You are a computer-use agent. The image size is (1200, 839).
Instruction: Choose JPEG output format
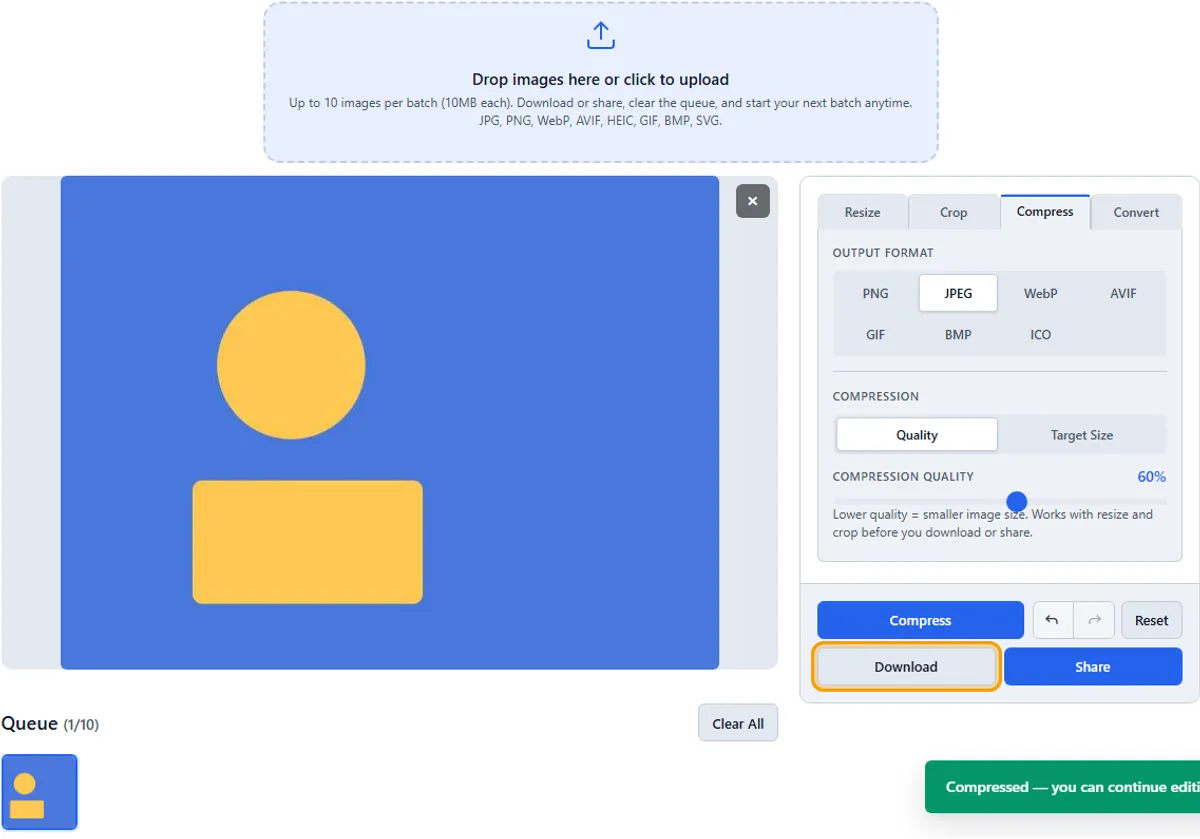pos(958,294)
